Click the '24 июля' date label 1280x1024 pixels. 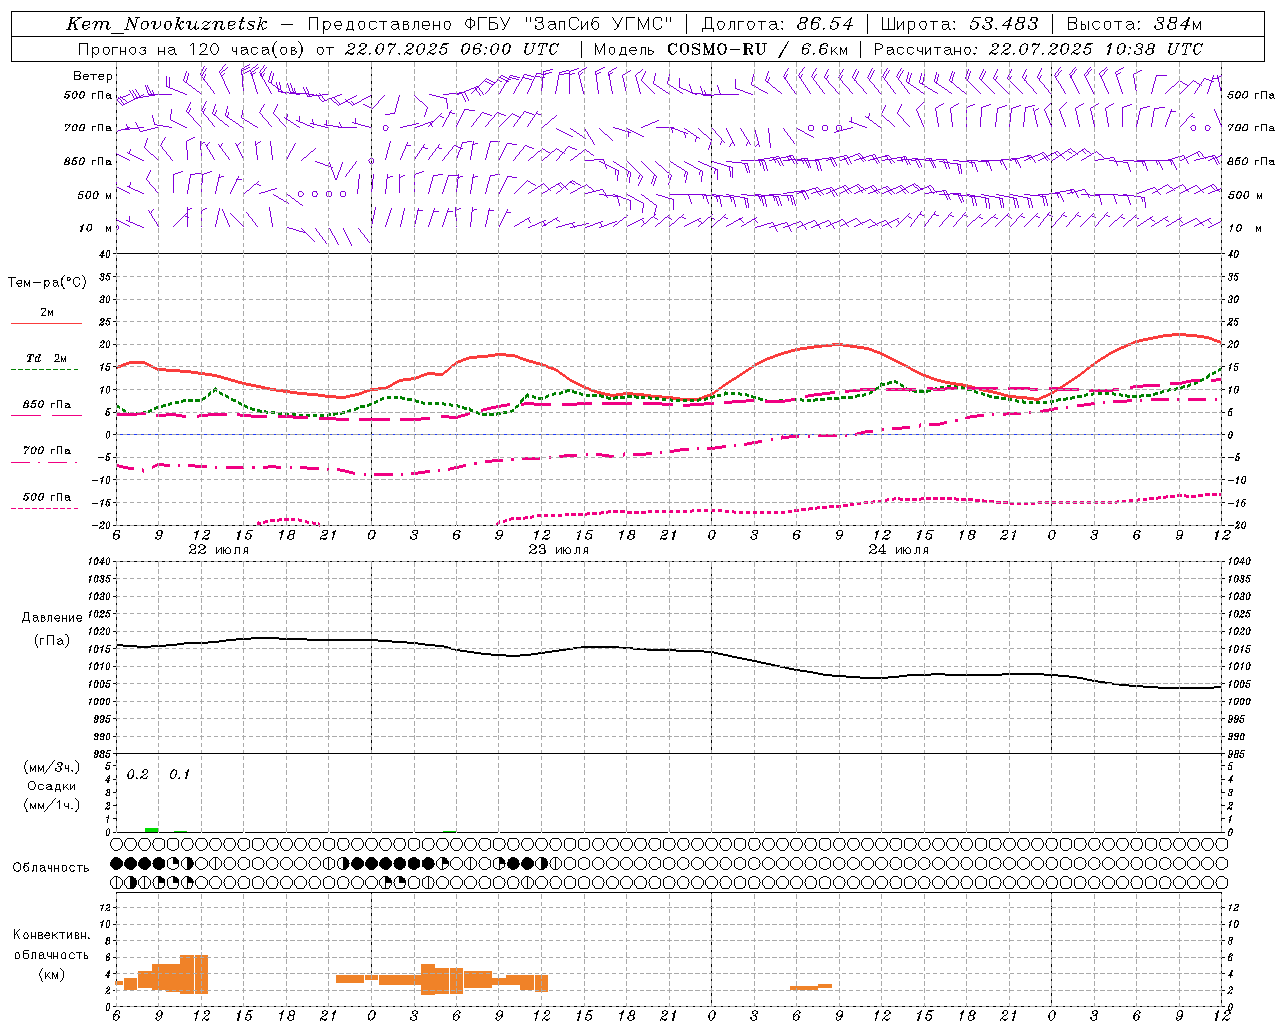tap(899, 550)
